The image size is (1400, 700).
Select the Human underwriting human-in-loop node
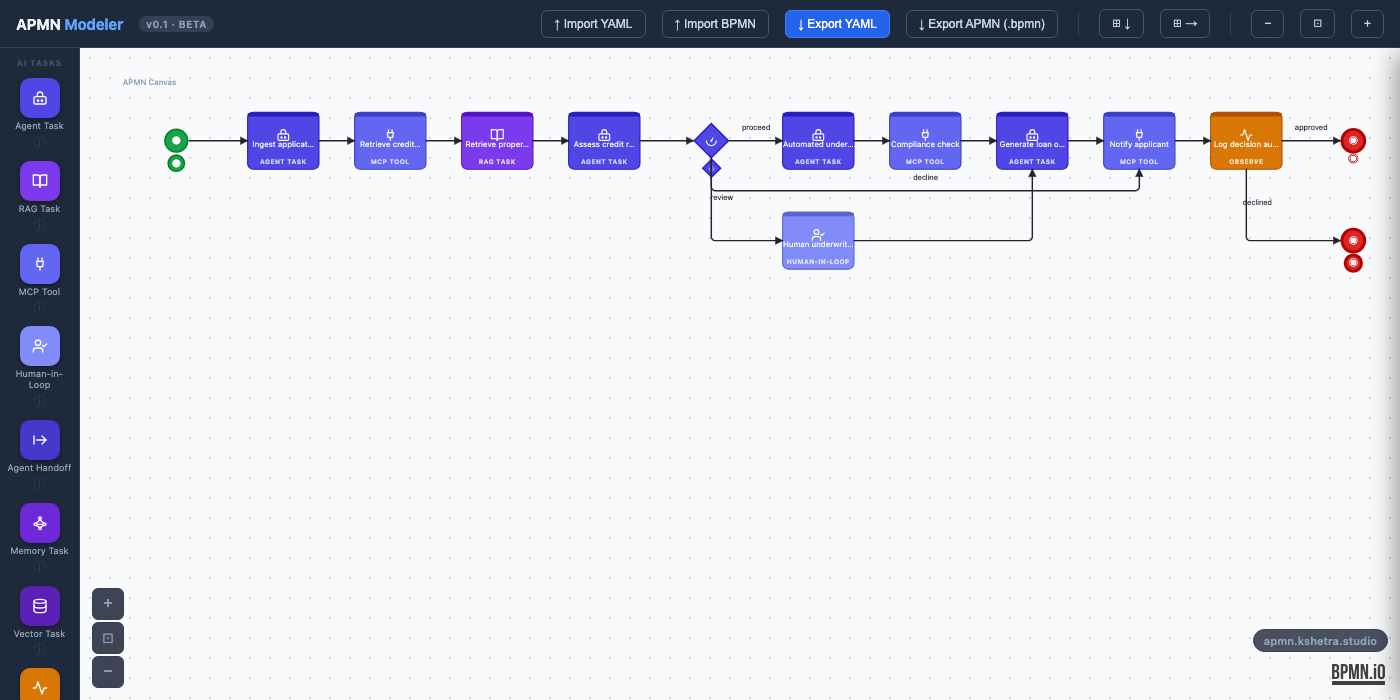coord(818,241)
